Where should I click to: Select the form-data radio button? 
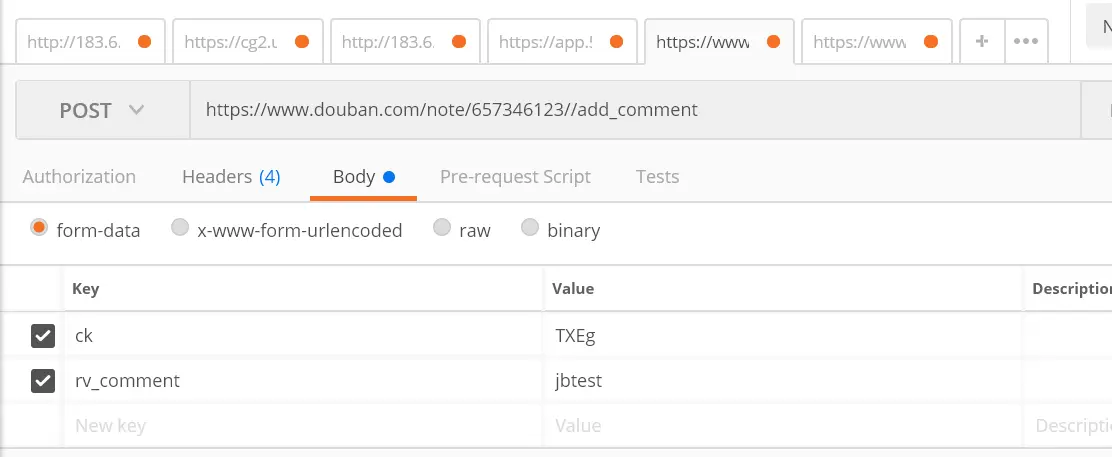(x=39, y=229)
